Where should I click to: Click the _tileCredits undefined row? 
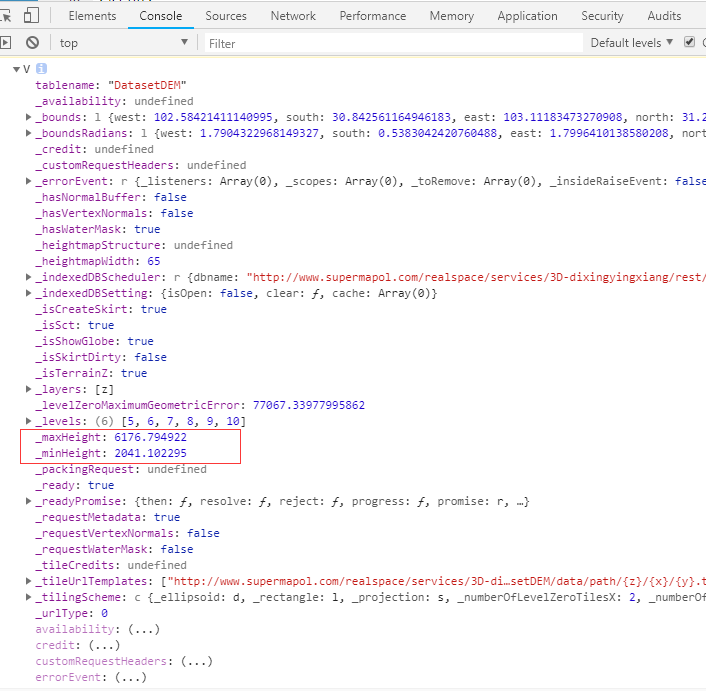click(x=111, y=565)
